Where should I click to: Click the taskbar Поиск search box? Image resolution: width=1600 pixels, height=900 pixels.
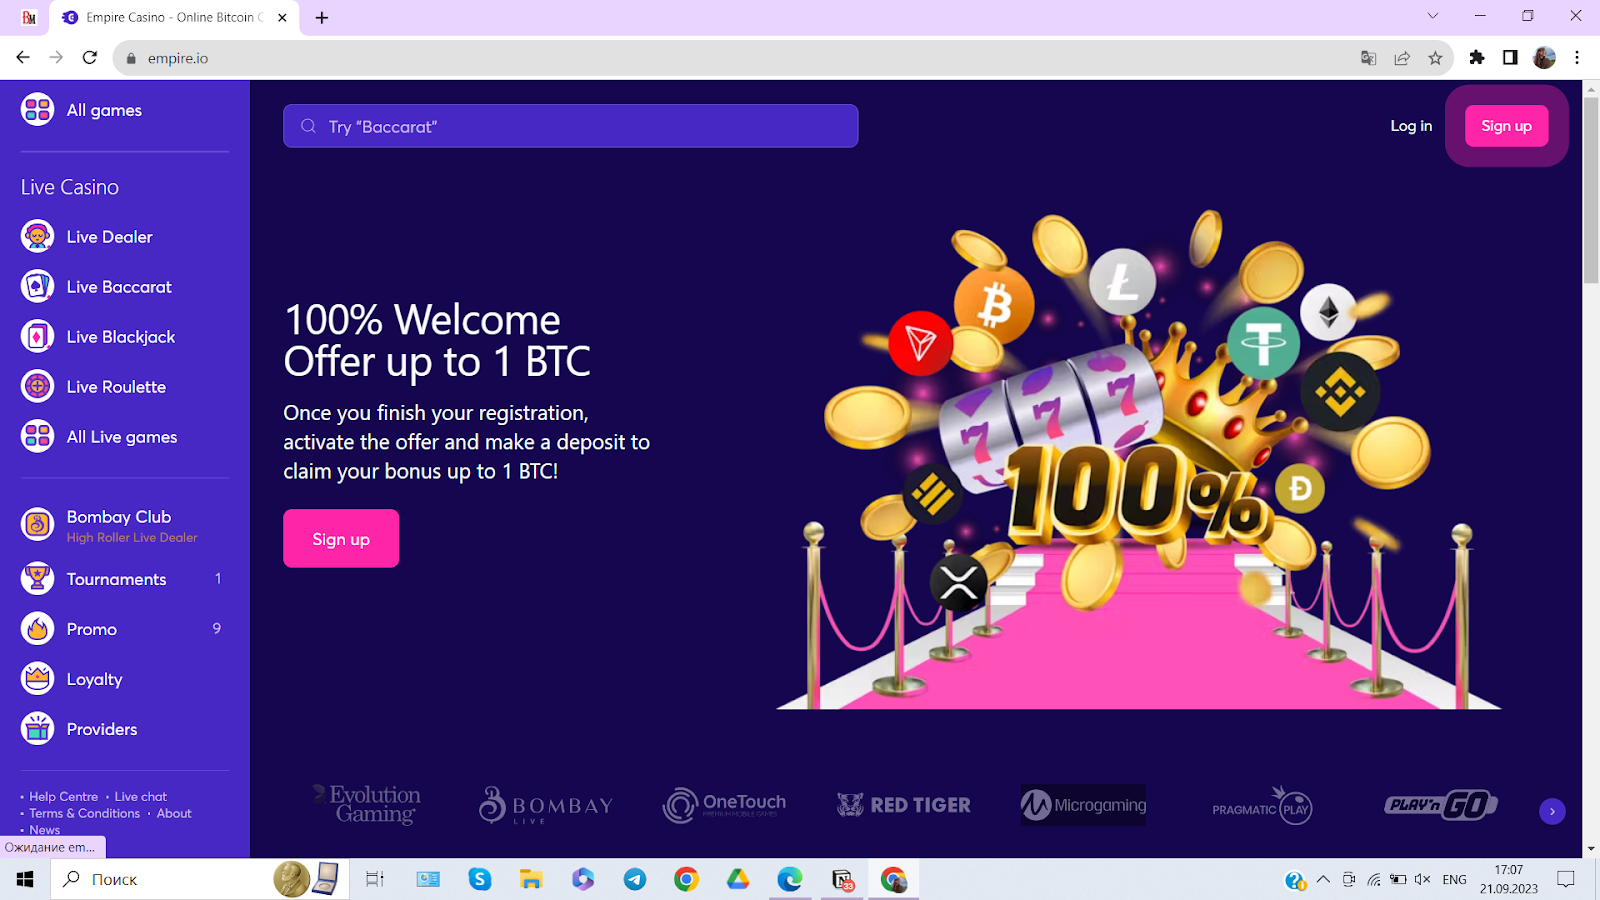tap(200, 880)
